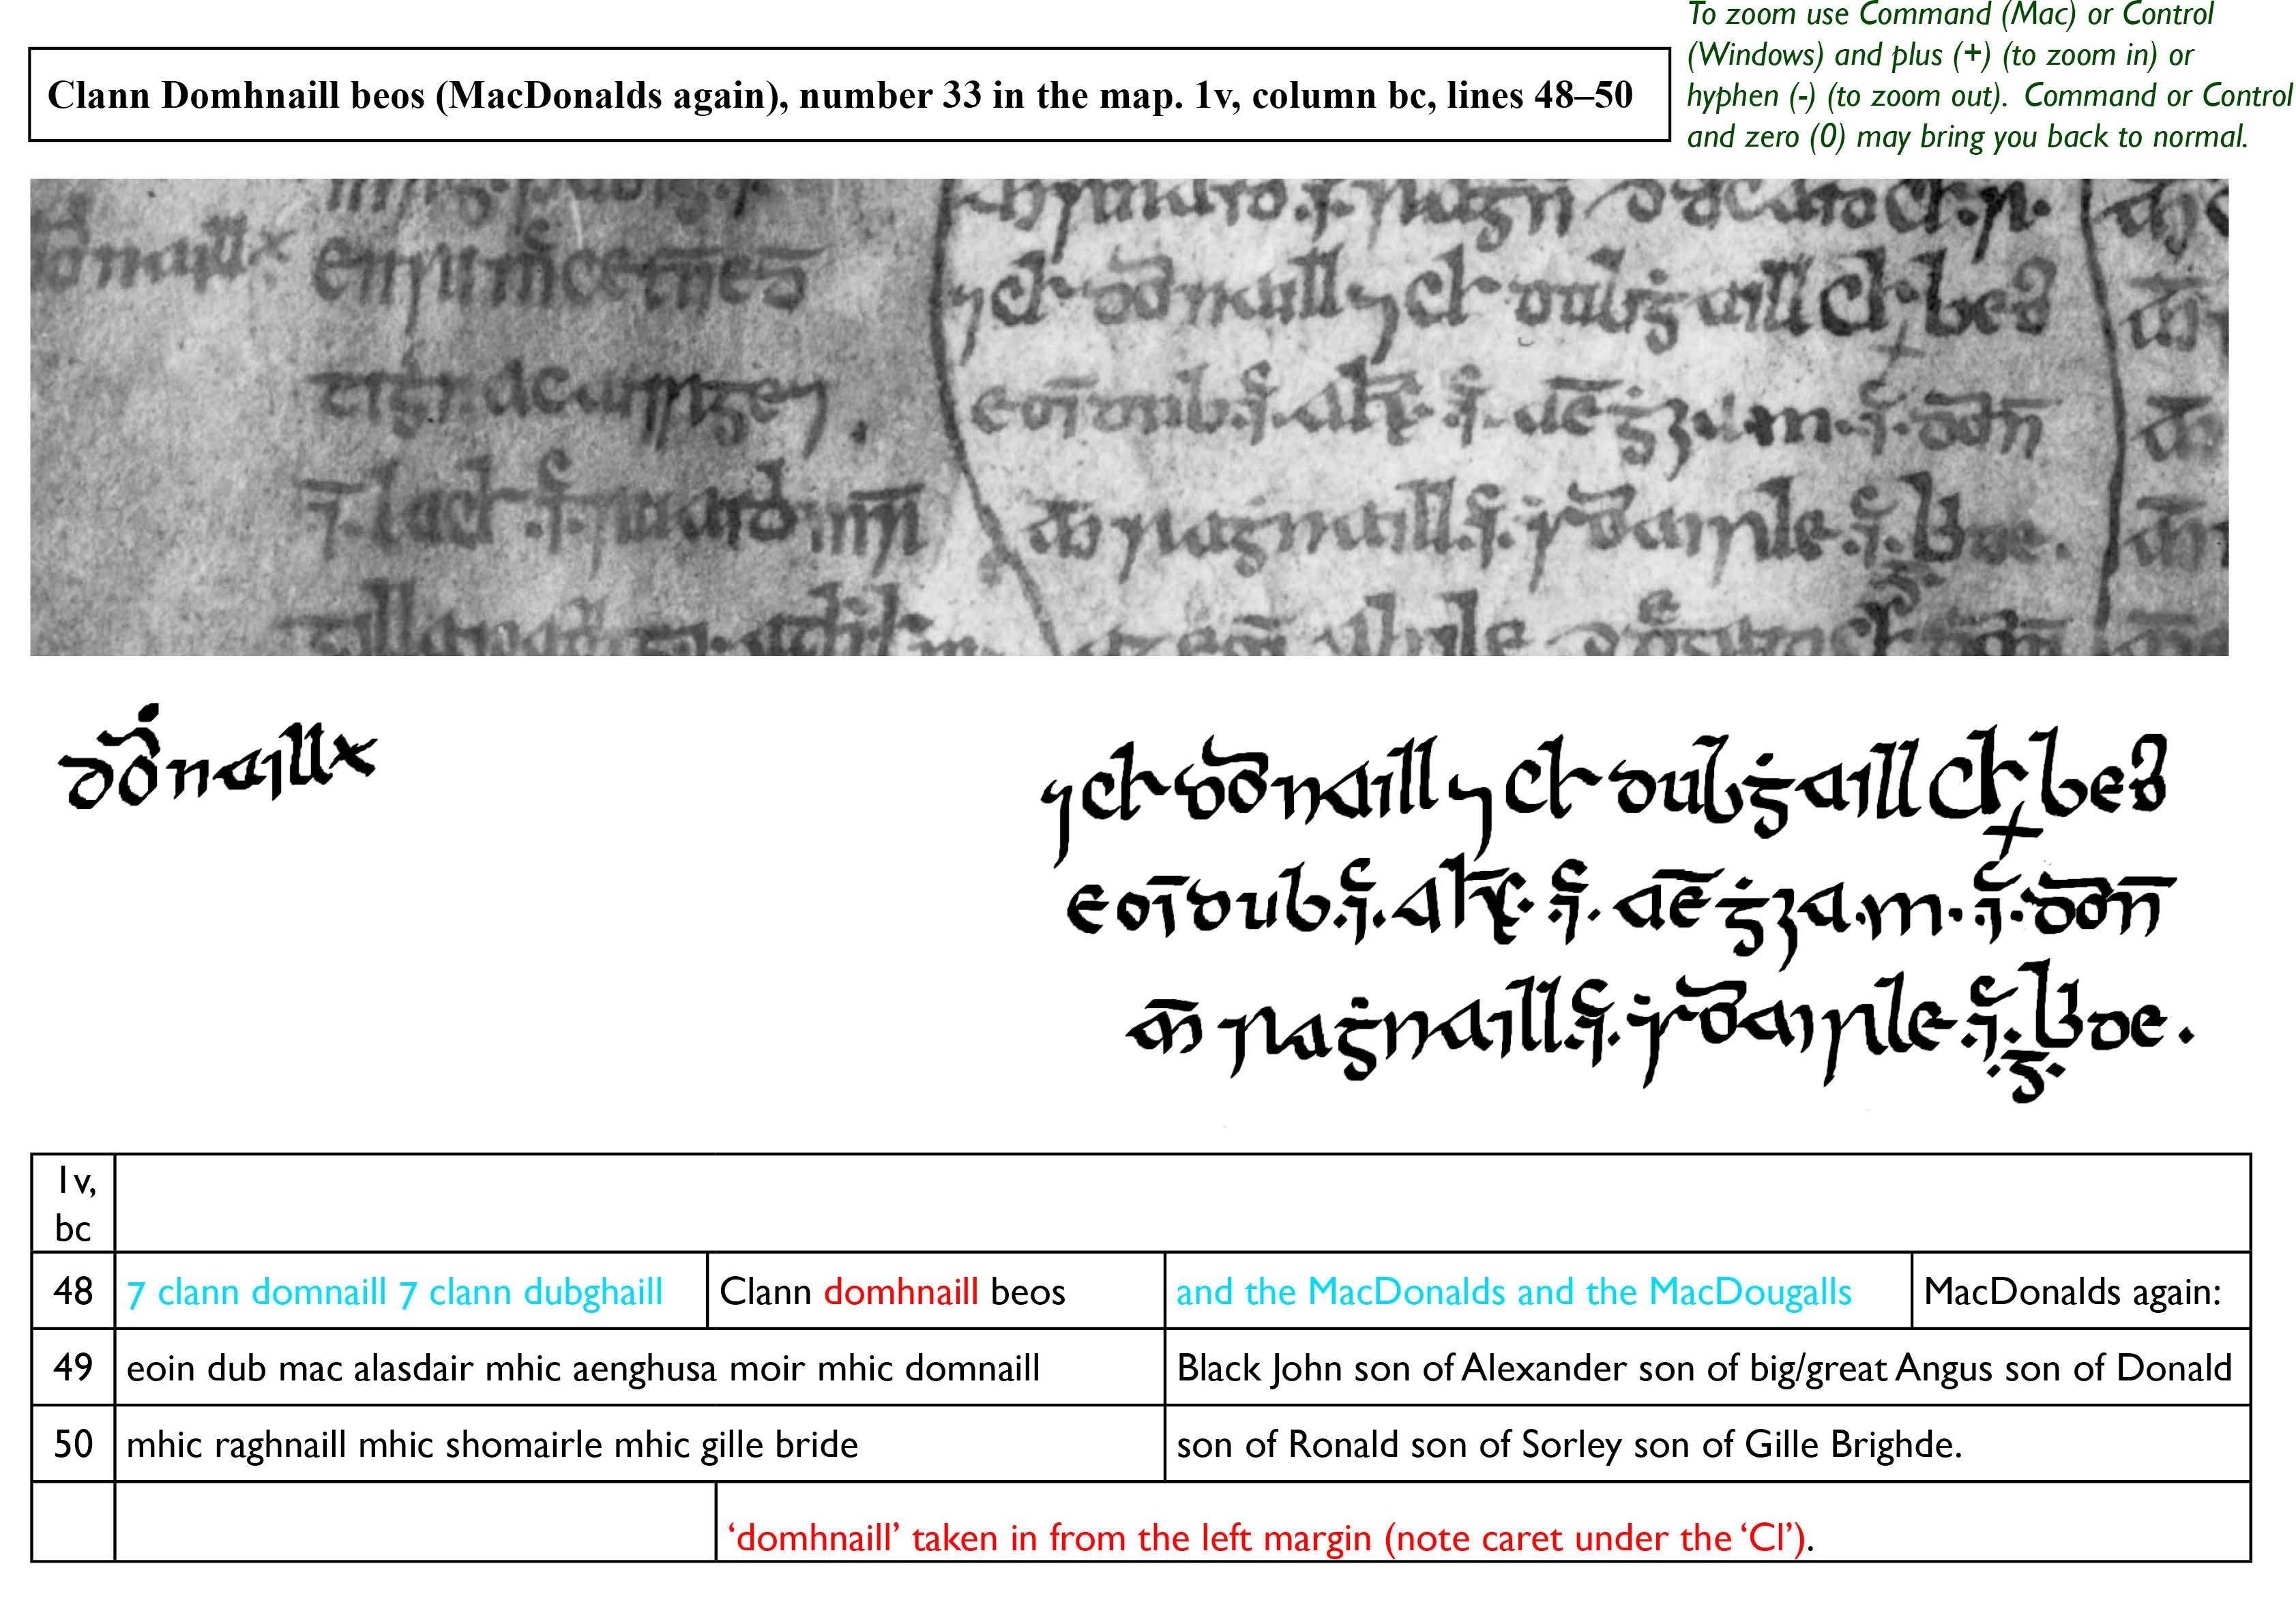Click the green zoom instructions note
The image size is (2296, 1611).
point(1988,76)
